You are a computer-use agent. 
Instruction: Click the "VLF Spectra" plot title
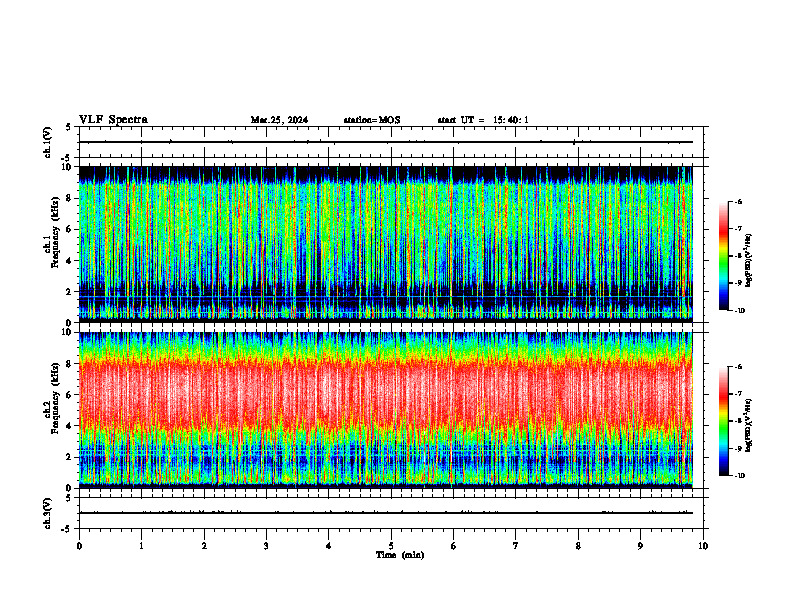(113, 120)
